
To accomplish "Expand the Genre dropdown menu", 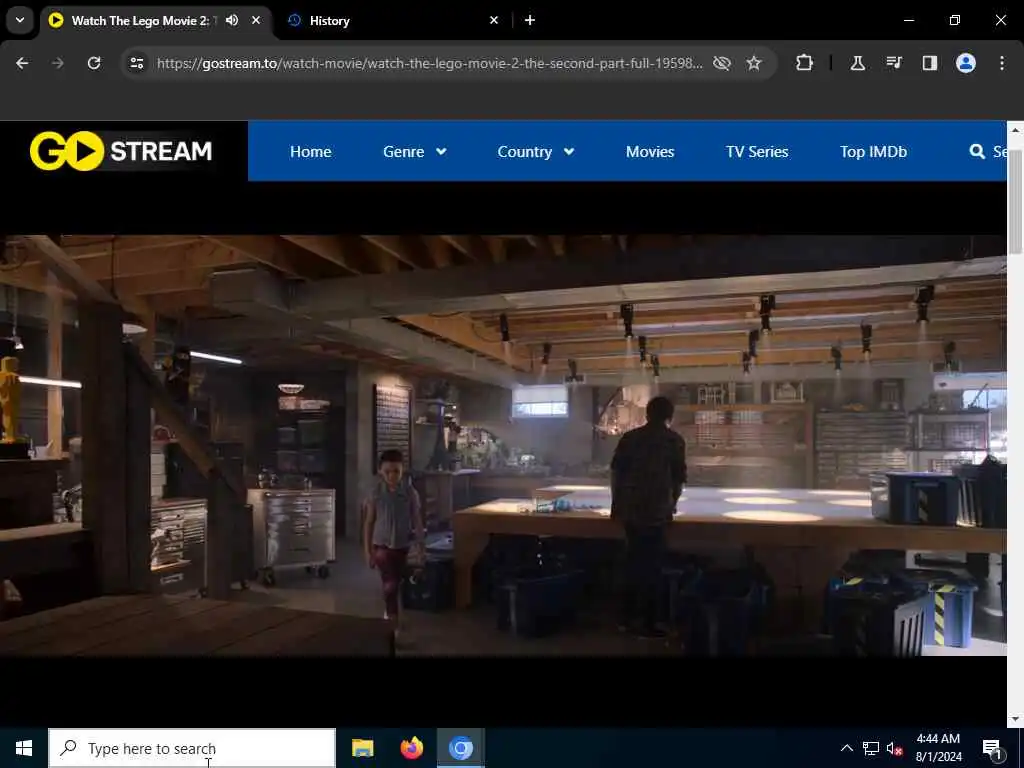I will click(415, 152).
